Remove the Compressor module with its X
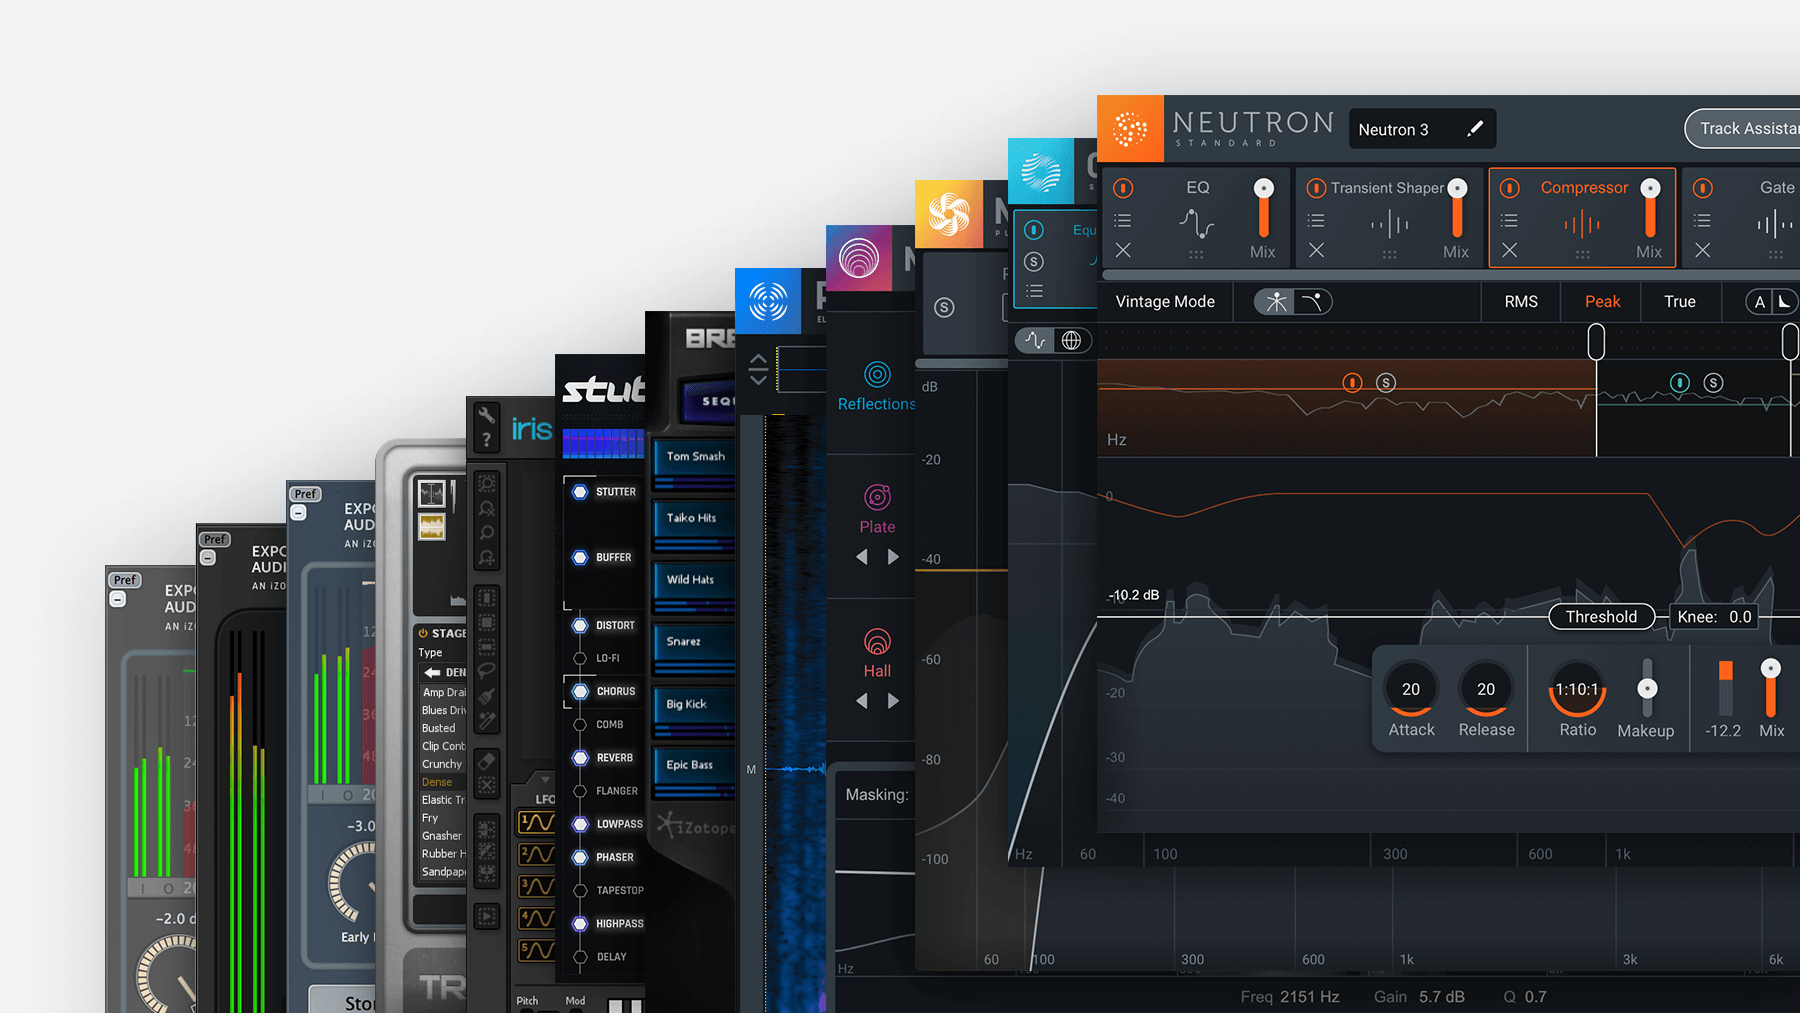1800x1013 pixels. click(x=1509, y=250)
